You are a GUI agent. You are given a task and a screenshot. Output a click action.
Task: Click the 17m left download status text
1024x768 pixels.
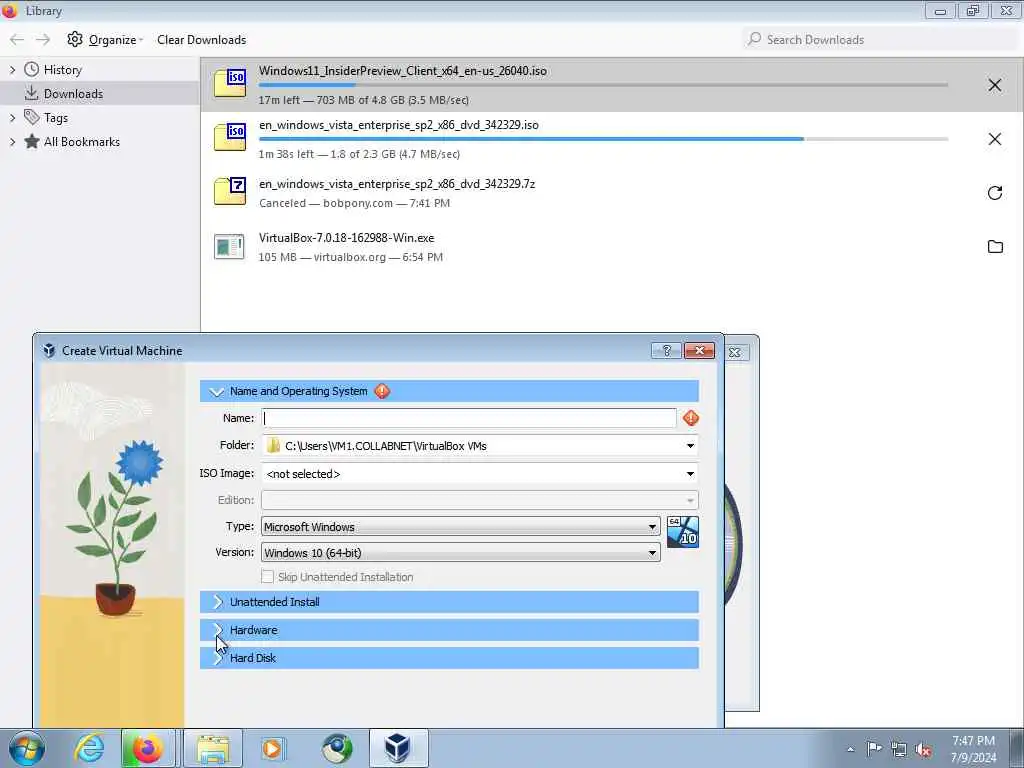(364, 100)
